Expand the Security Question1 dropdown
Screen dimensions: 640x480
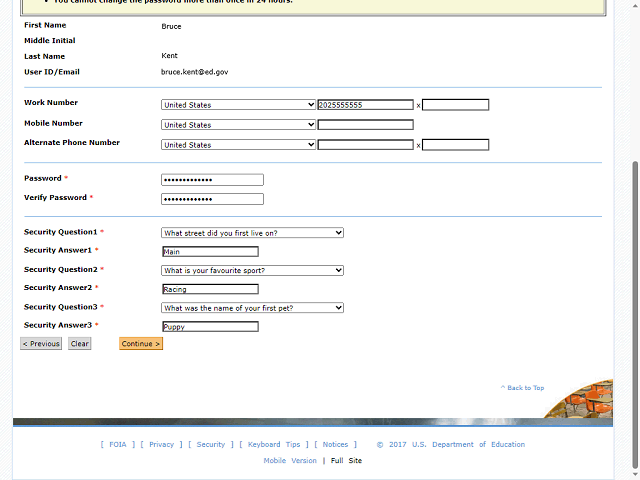[252, 233]
